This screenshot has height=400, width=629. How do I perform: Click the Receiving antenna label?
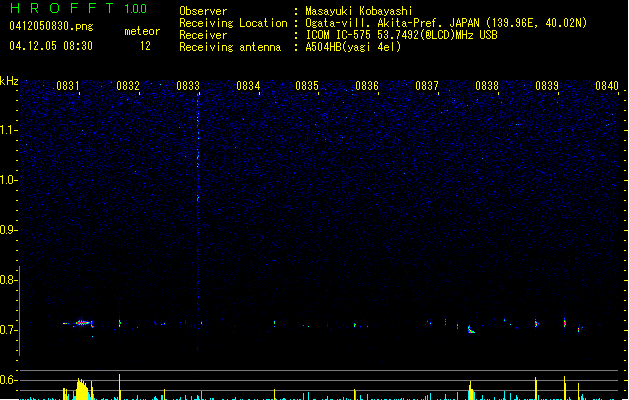[x=230, y=47]
